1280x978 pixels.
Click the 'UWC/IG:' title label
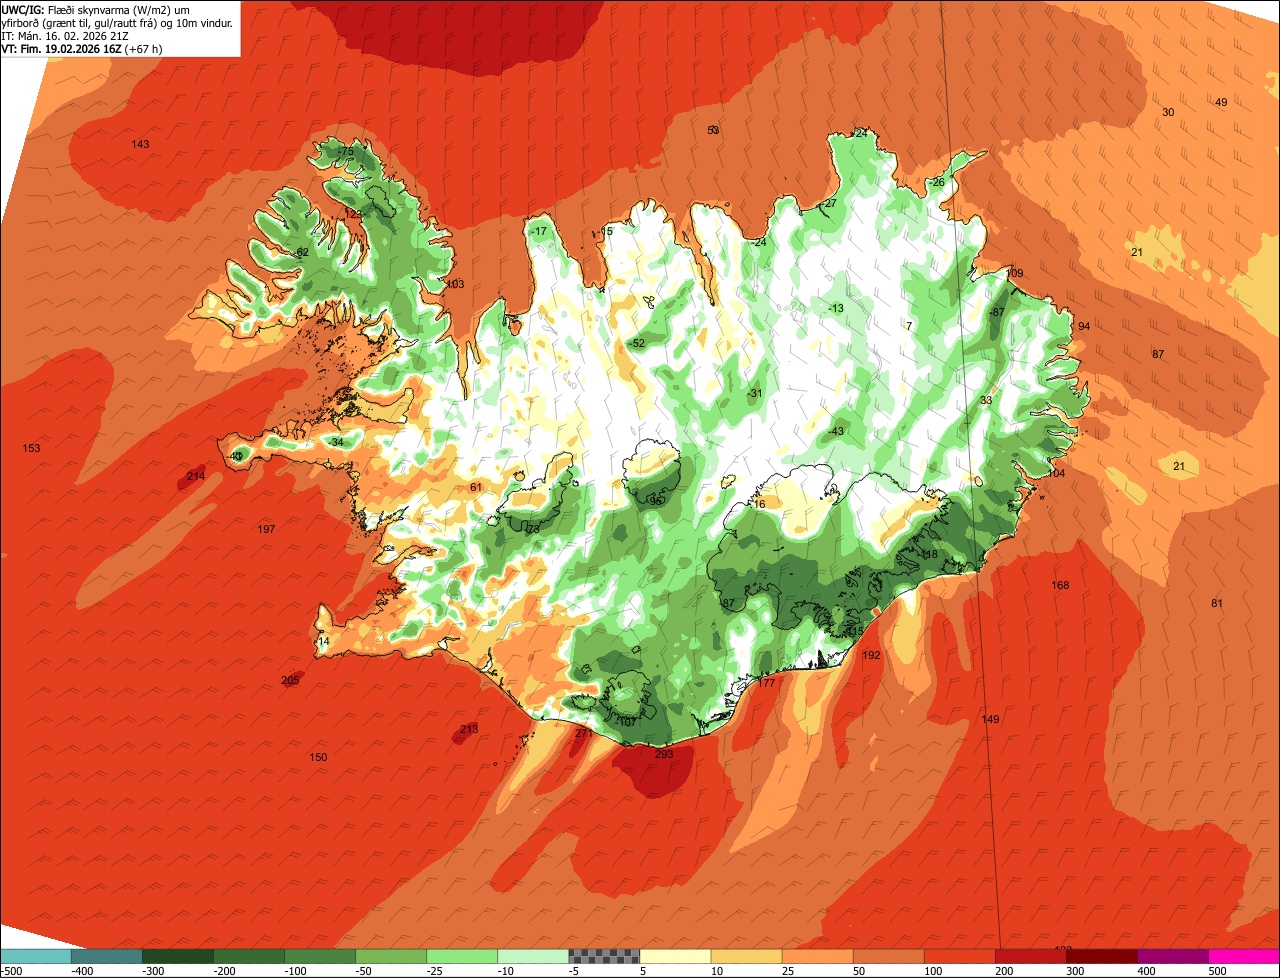tap(23, 9)
